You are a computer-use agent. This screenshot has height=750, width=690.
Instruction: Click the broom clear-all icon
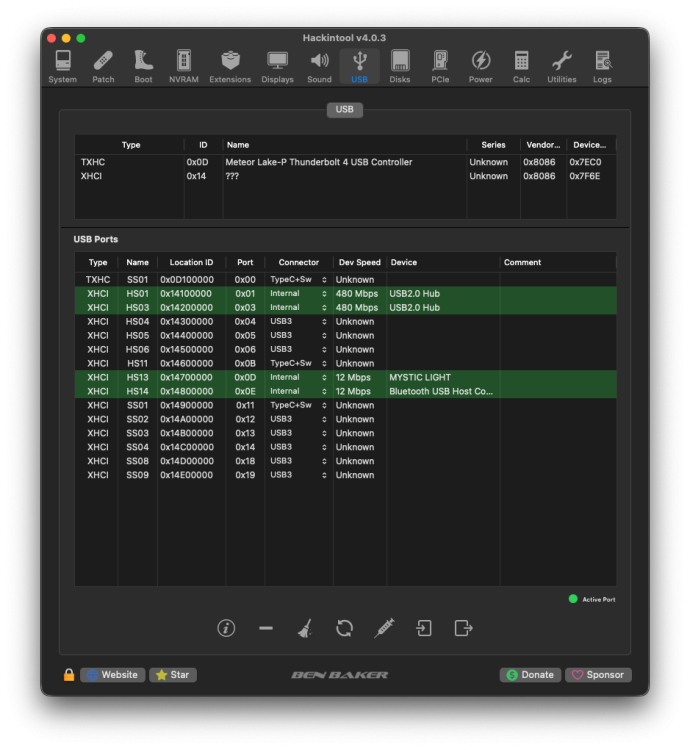pos(305,628)
